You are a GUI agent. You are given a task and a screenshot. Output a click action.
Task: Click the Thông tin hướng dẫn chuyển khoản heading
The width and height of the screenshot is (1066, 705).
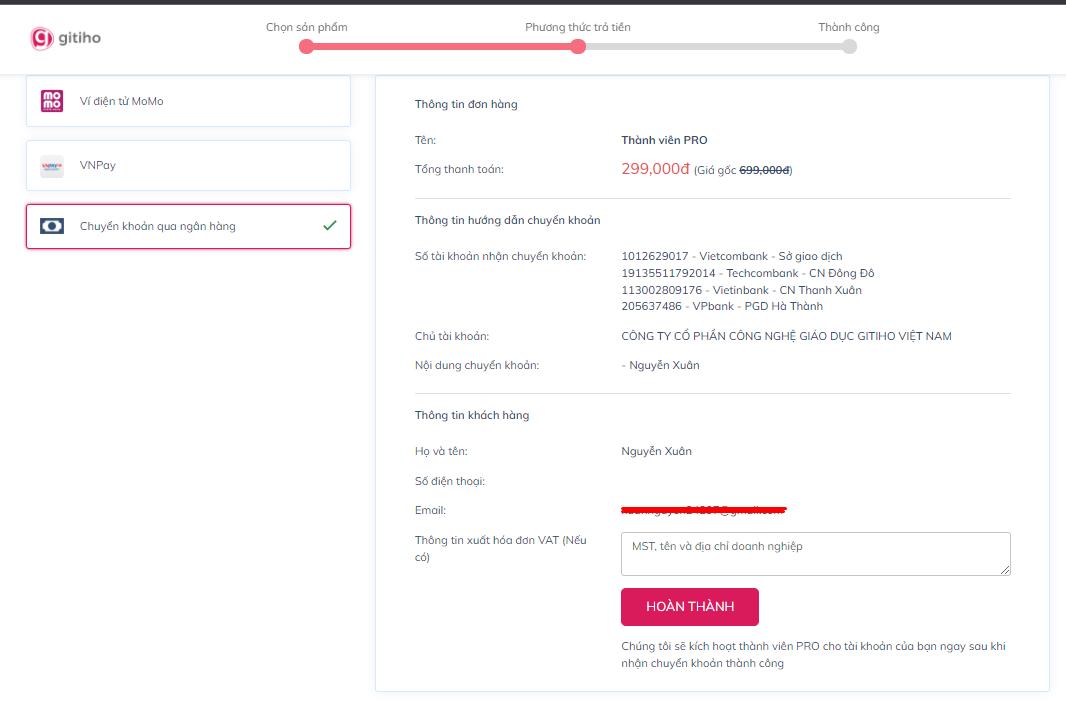click(x=508, y=220)
